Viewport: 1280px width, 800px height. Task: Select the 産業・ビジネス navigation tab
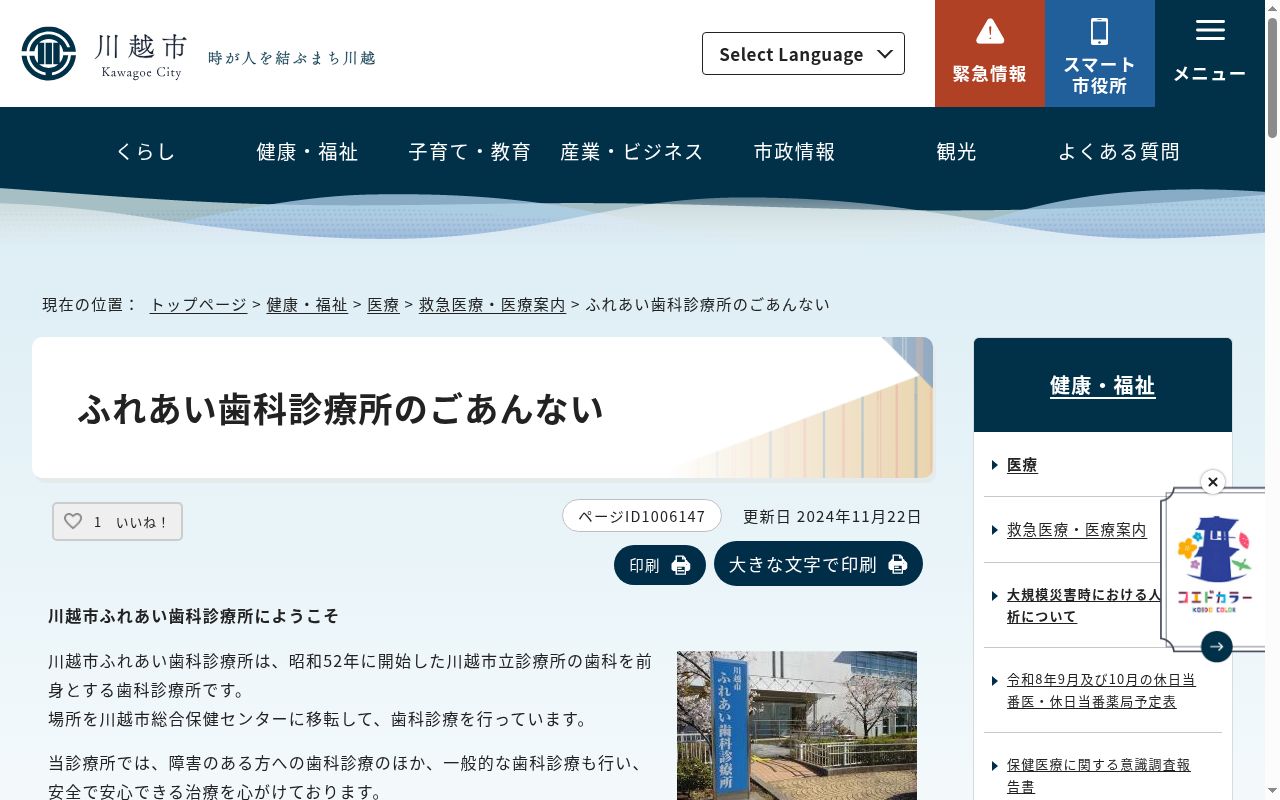click(632, 152)
